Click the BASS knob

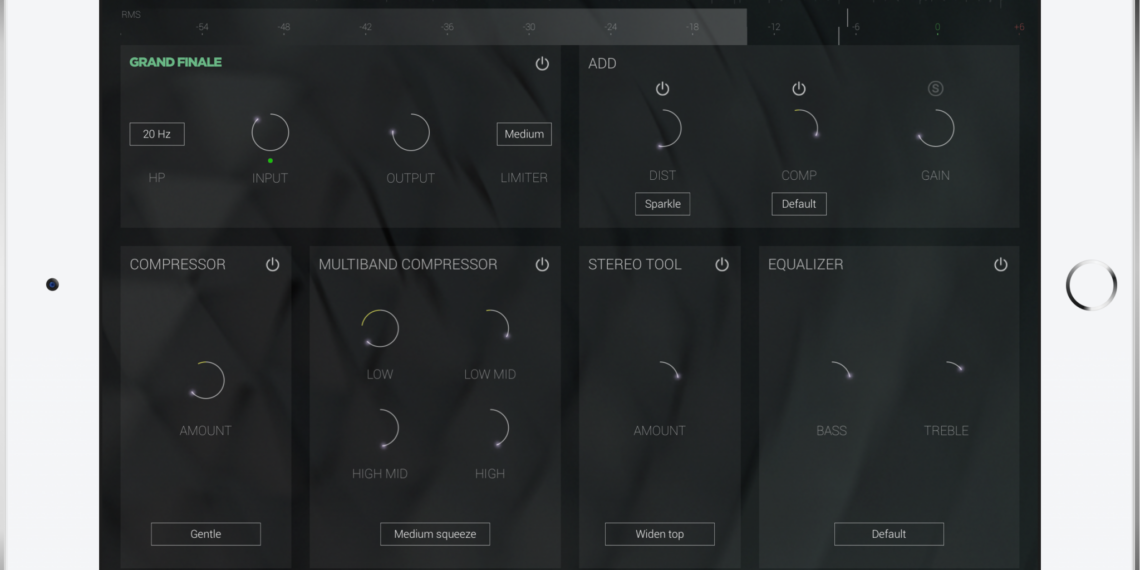(832, 380)
